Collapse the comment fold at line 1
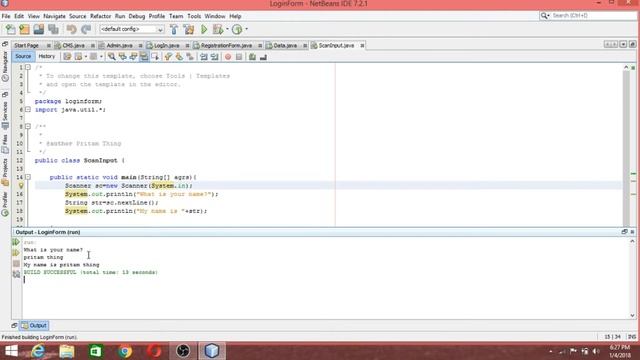 pyautogui.click(x=28, y=67)
